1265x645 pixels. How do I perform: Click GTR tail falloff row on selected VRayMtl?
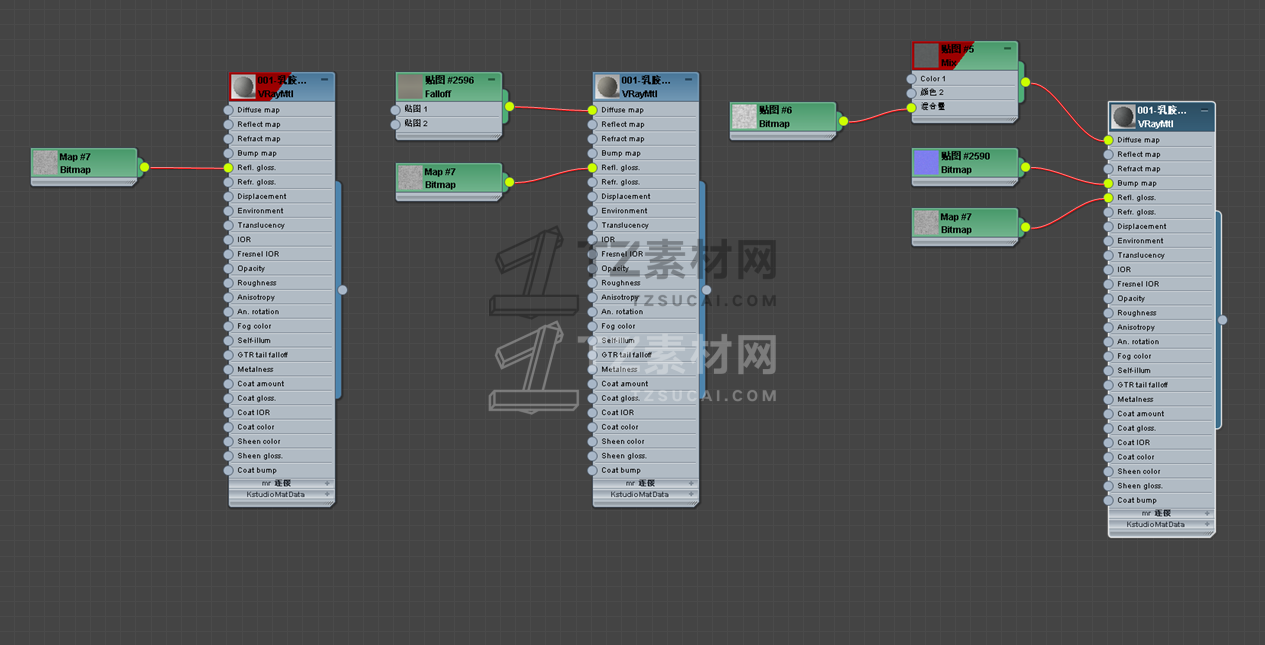click(1160, 385)
